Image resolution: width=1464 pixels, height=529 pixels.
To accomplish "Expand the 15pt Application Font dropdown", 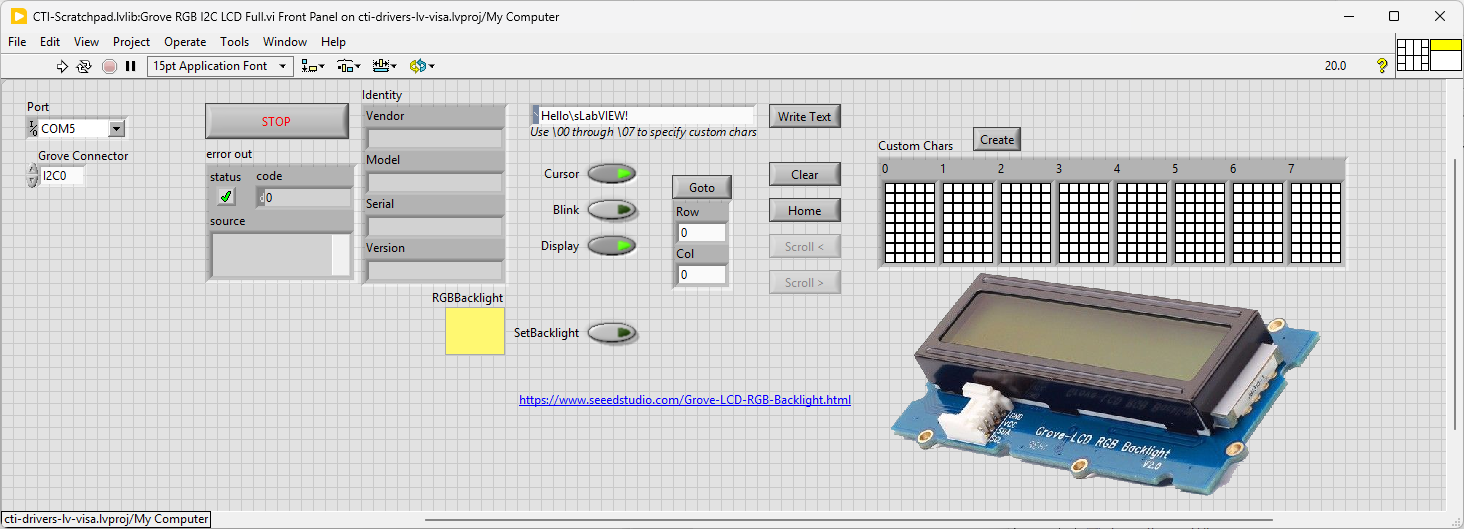I will pyautogui.click(x=220, y=66).
